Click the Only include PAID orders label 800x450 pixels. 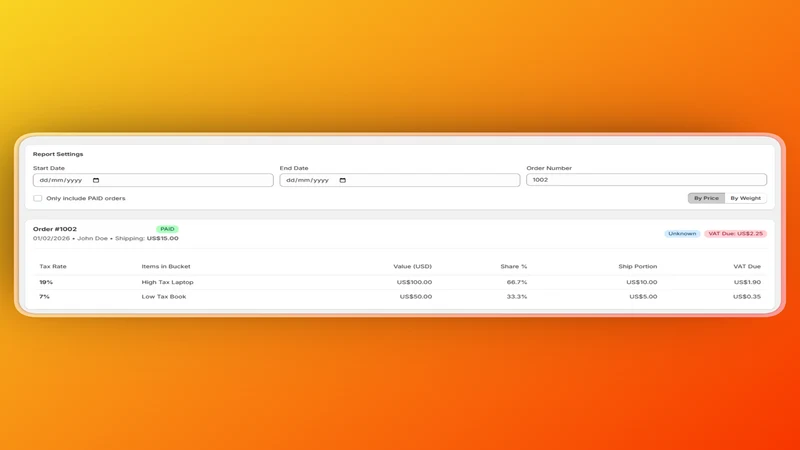[86, 198]
